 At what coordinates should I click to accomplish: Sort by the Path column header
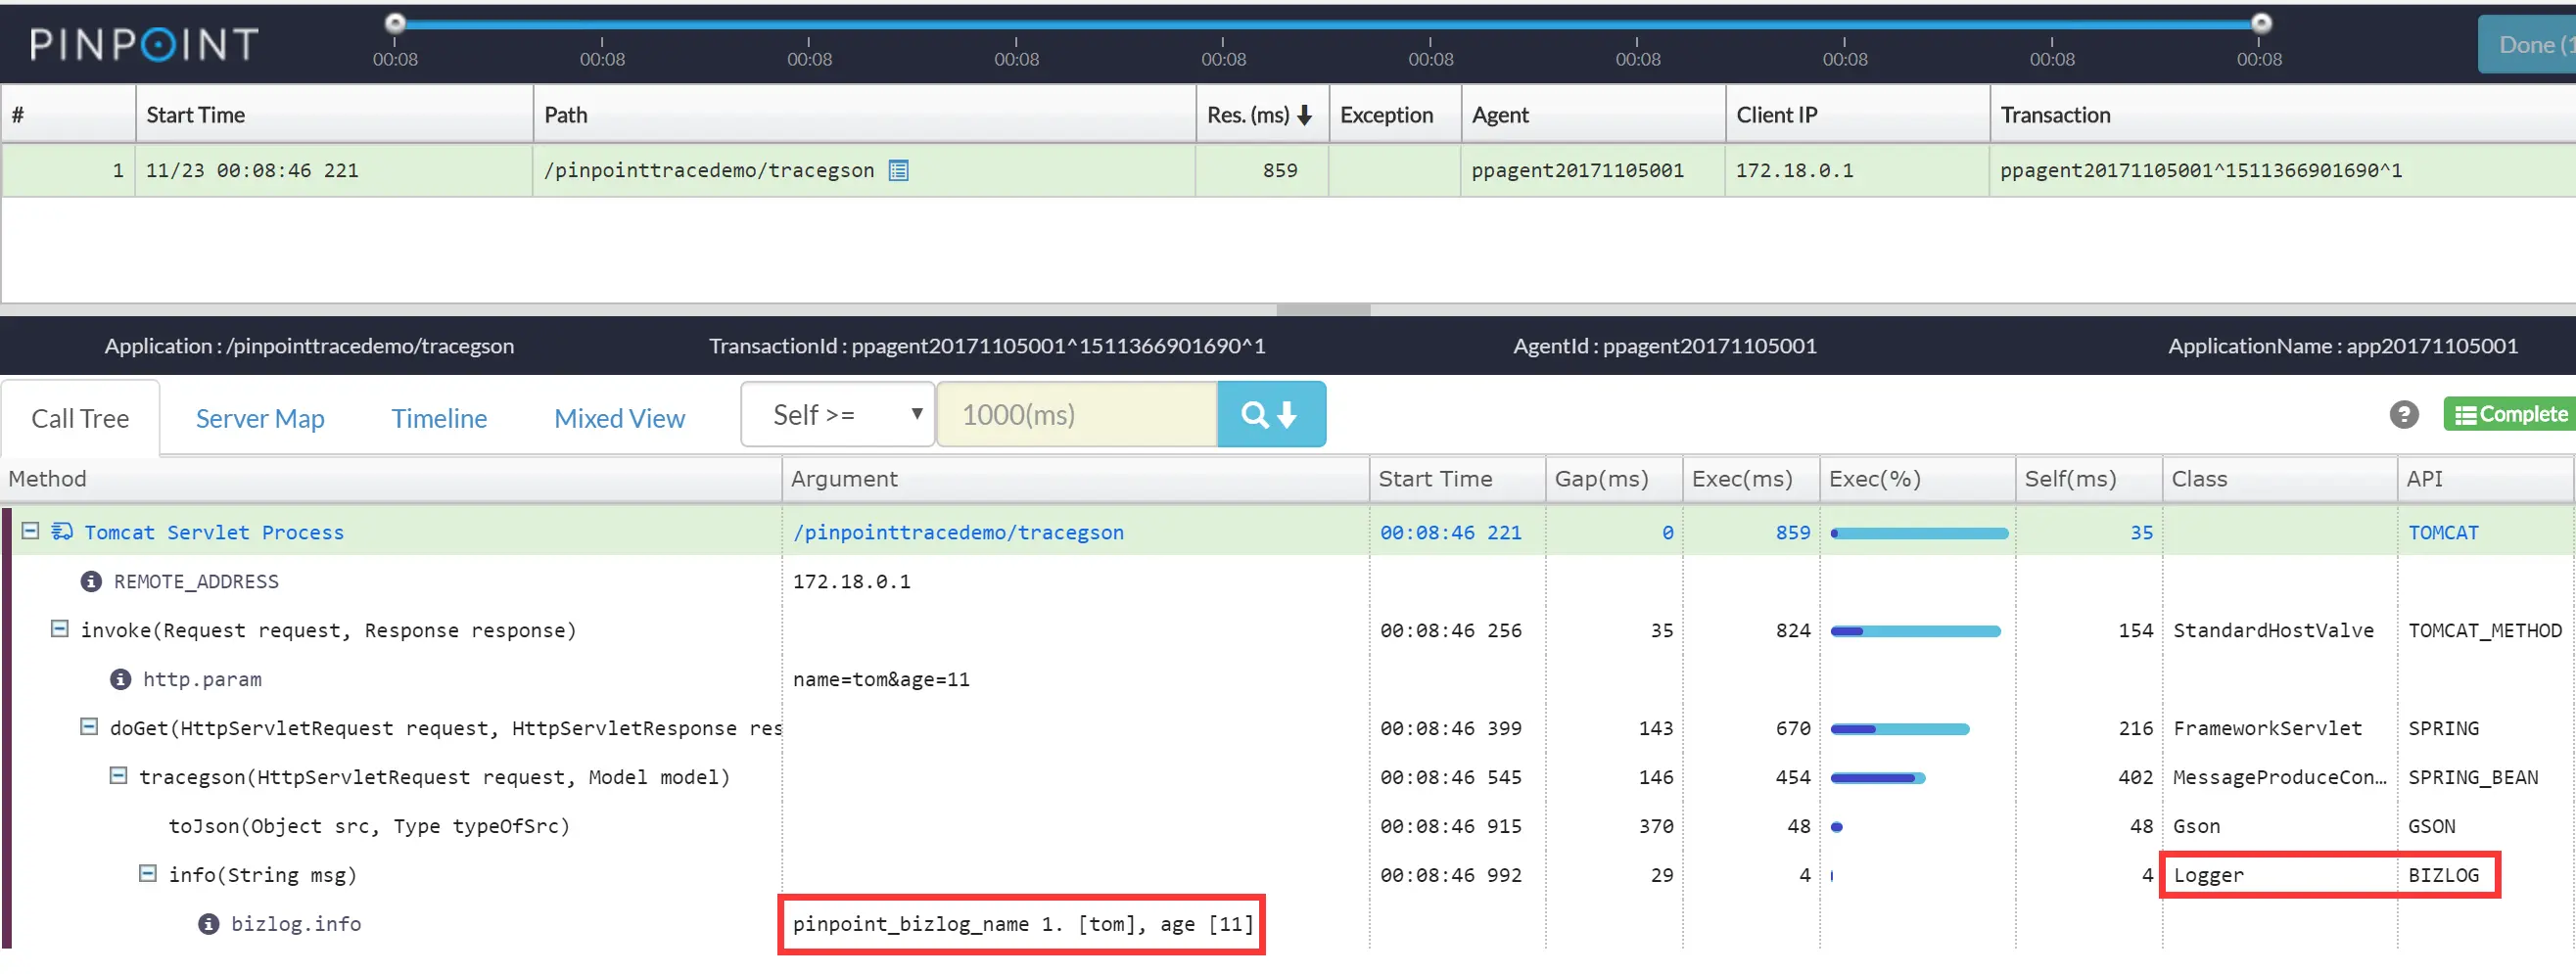pyautogui.click(x=864, y=116)
